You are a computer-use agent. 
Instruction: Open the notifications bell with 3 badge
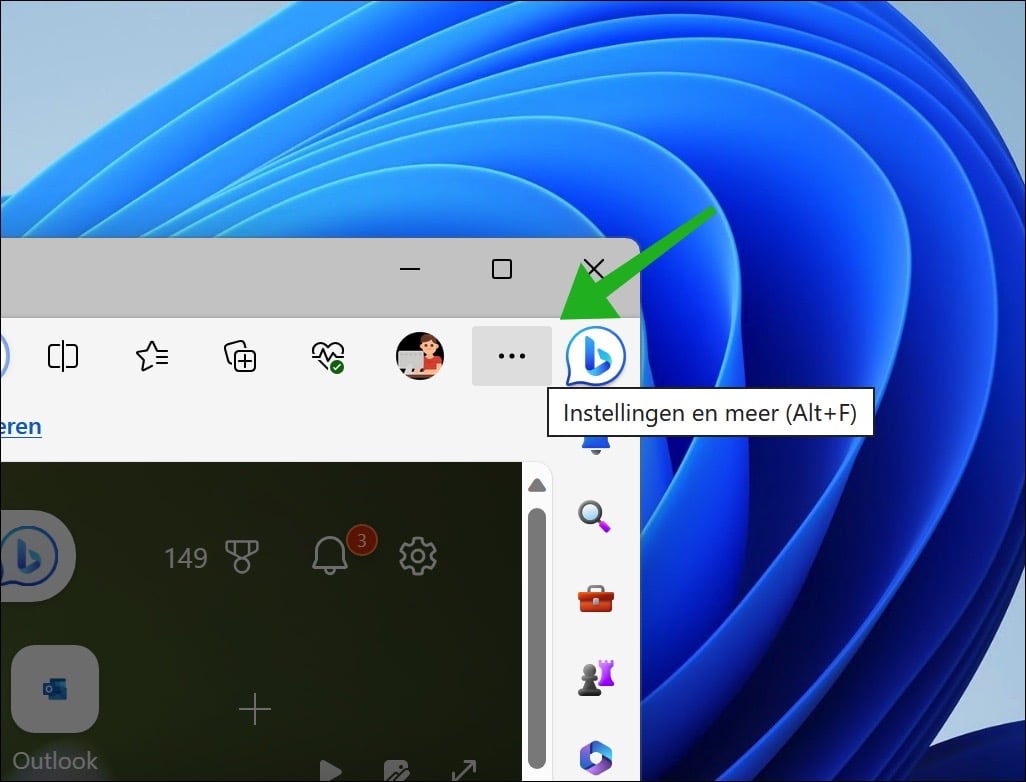[331, 556]
